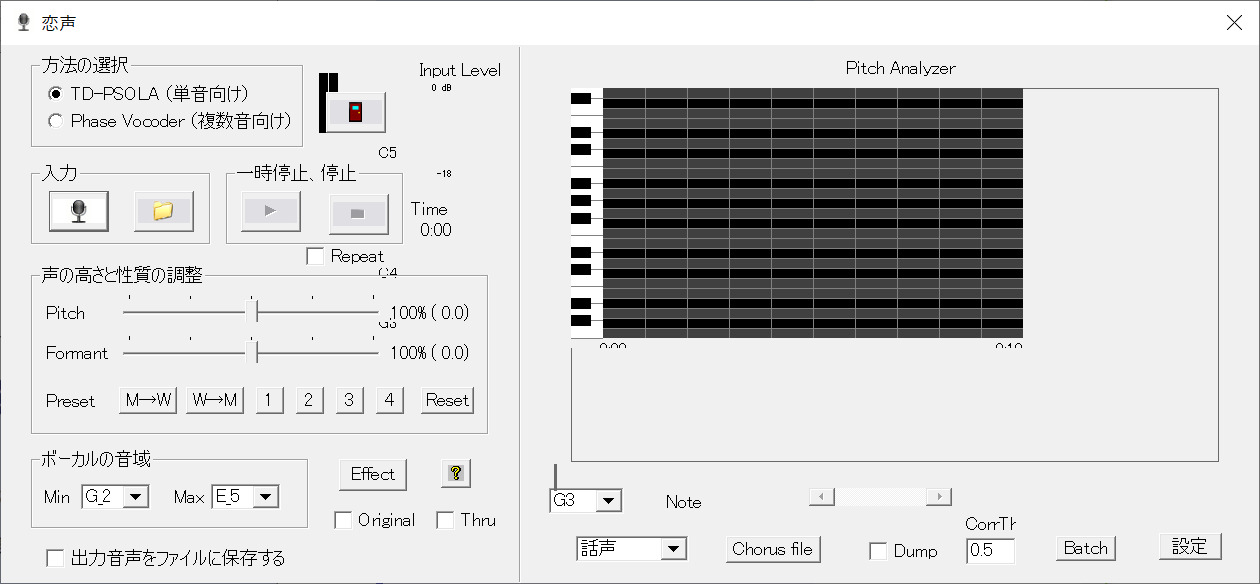The height and width of the screenshot is (584, 1260).
Task: Open the 話声 mode dropdown
Action: pyautogui.click(x=674, y=549)
